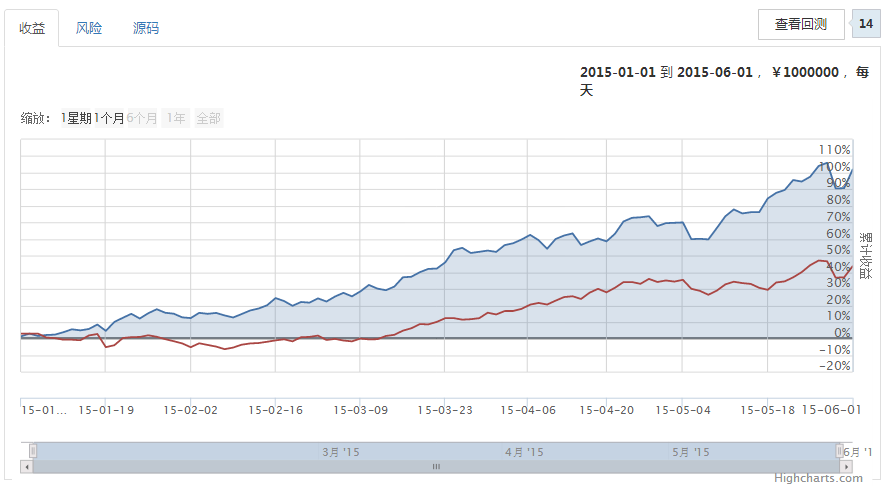The height and width of the screenshot is (489, 885).
Task: Click the 15-05-18 x-axis label
Action: 768,411
